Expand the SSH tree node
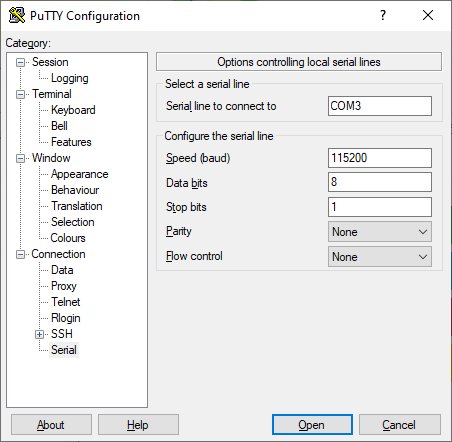This screenshot has height=442, width=452. click(39, 334)
